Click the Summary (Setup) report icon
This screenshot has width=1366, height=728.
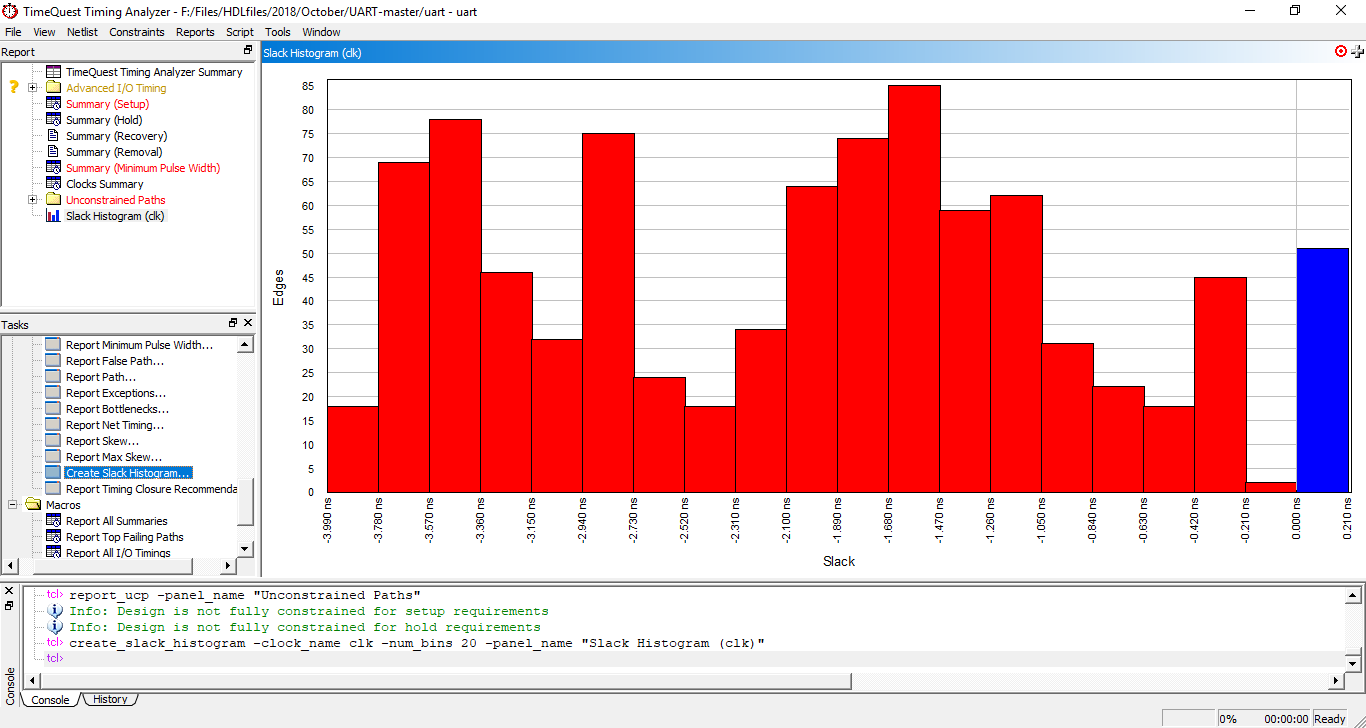(54, 104)
